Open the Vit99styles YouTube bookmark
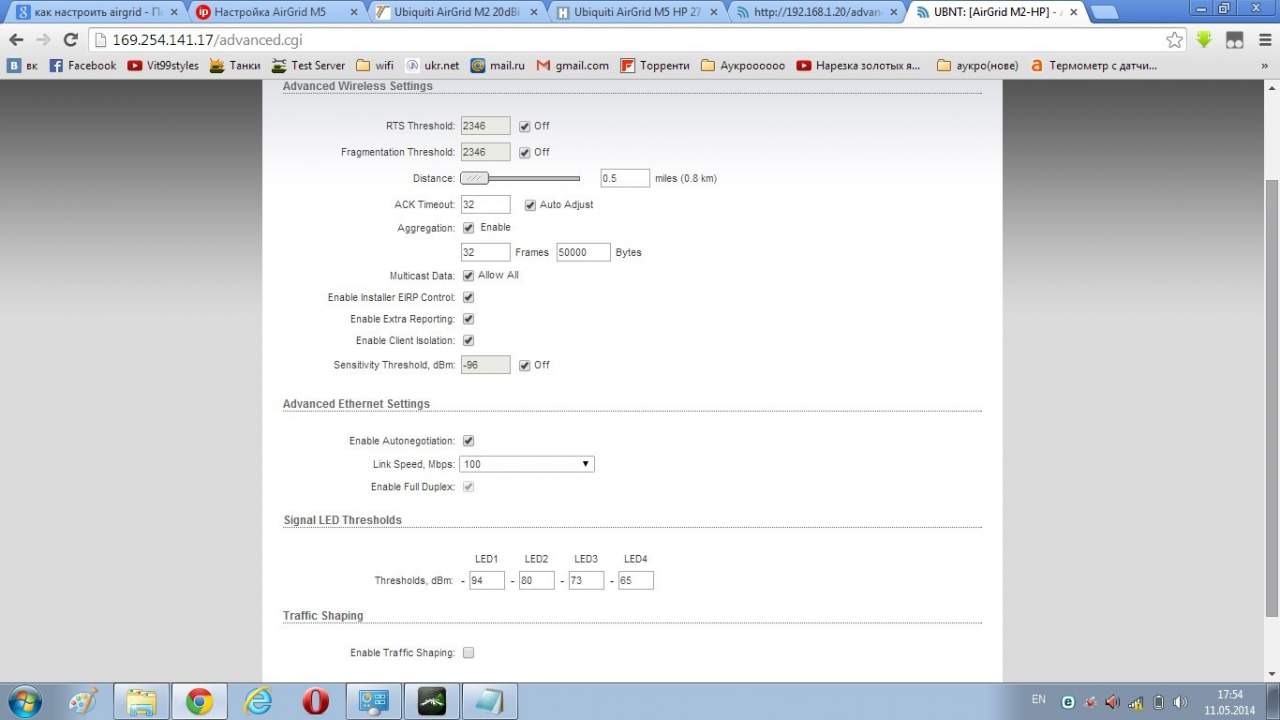 [163, 65]
